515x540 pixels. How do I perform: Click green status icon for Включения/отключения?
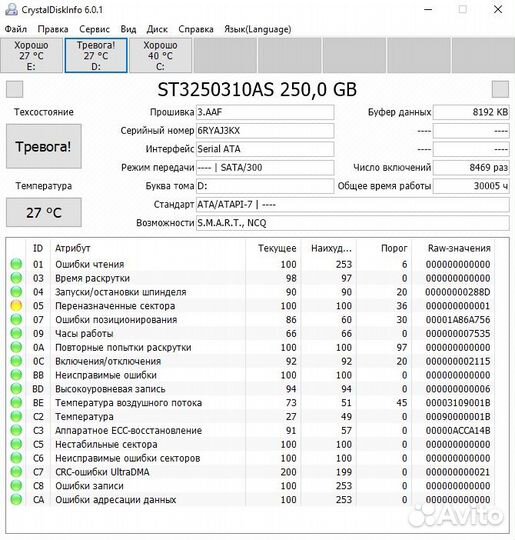pyautogui.click(x=16, y=361)
